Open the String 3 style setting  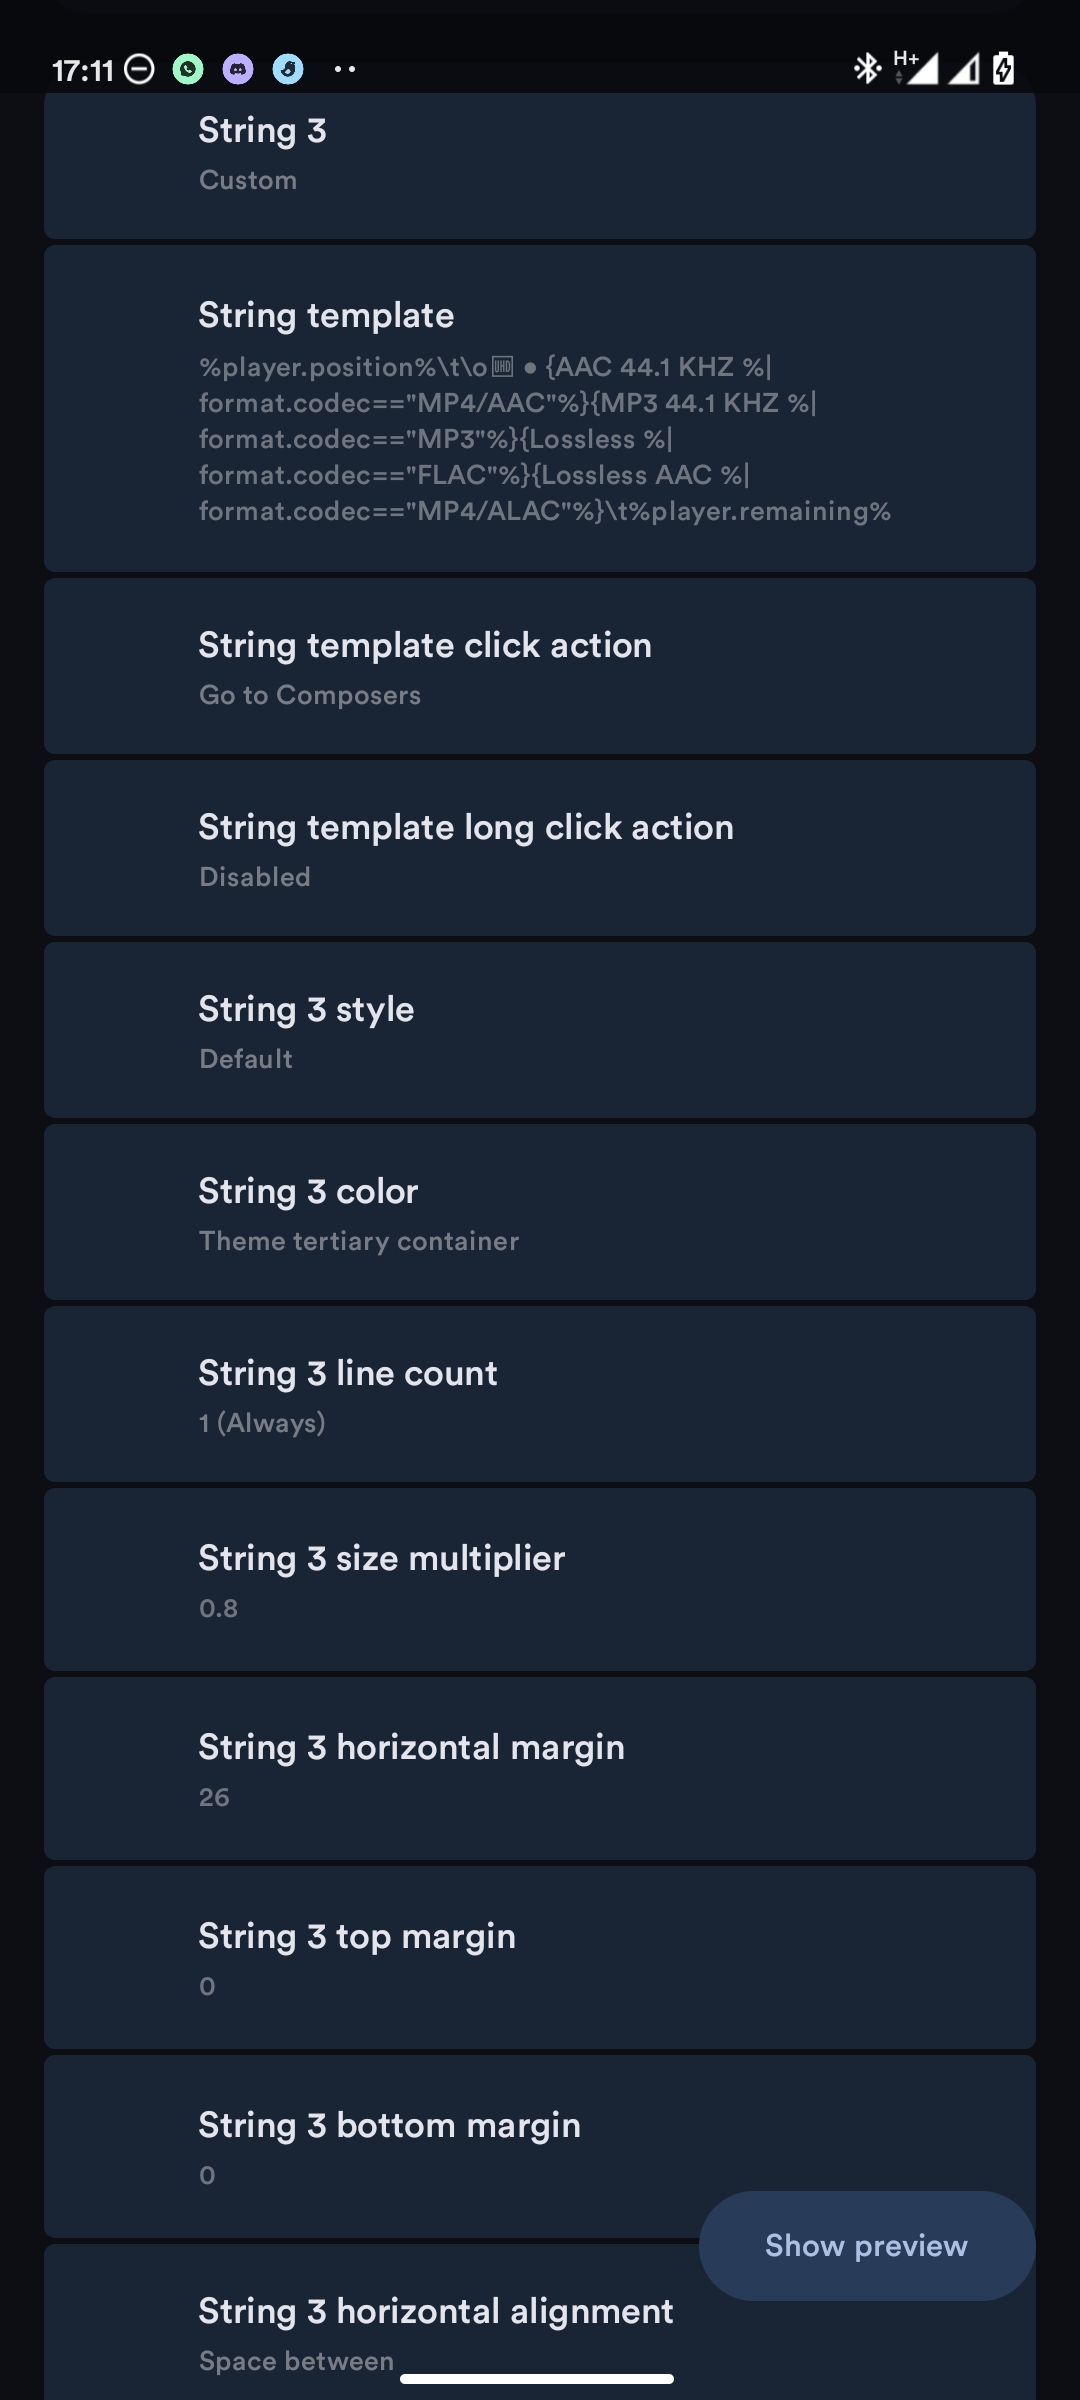tap(539, 1031)
